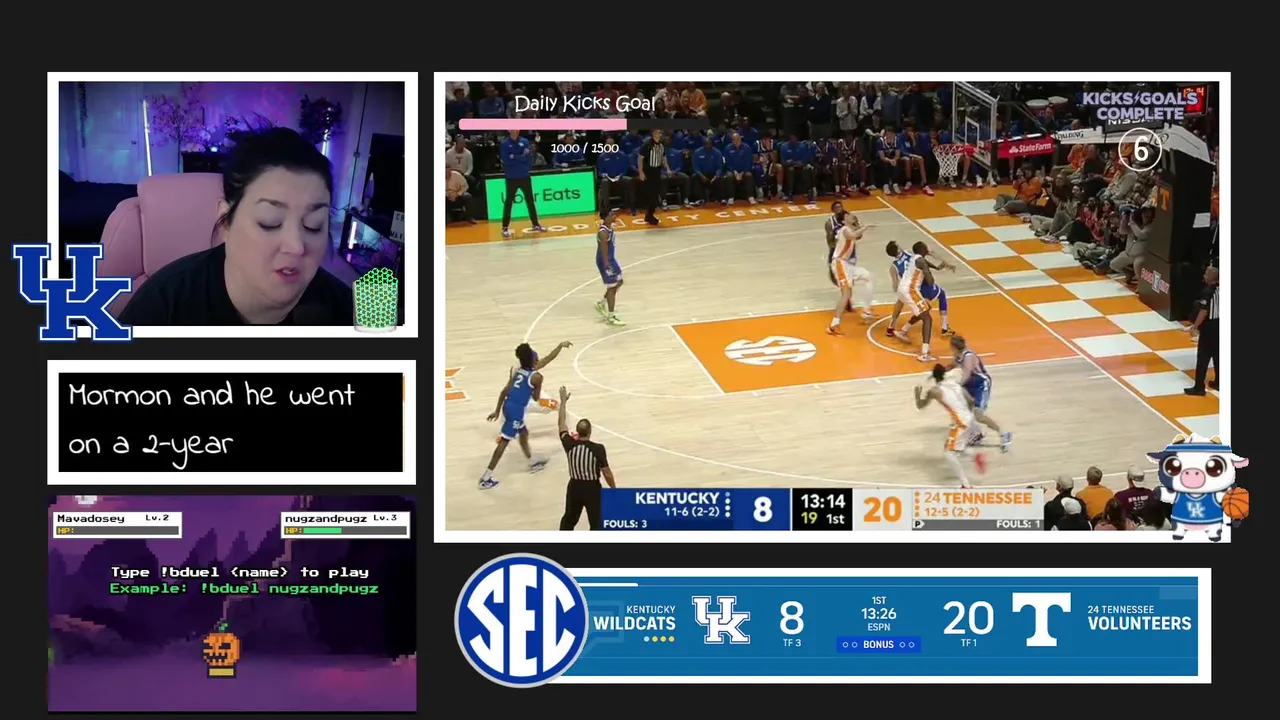The height and width of the screenshot is (720, 1280).
Task: Click the pixel pumpkin character in the duel game
Action: coord(221,650)
